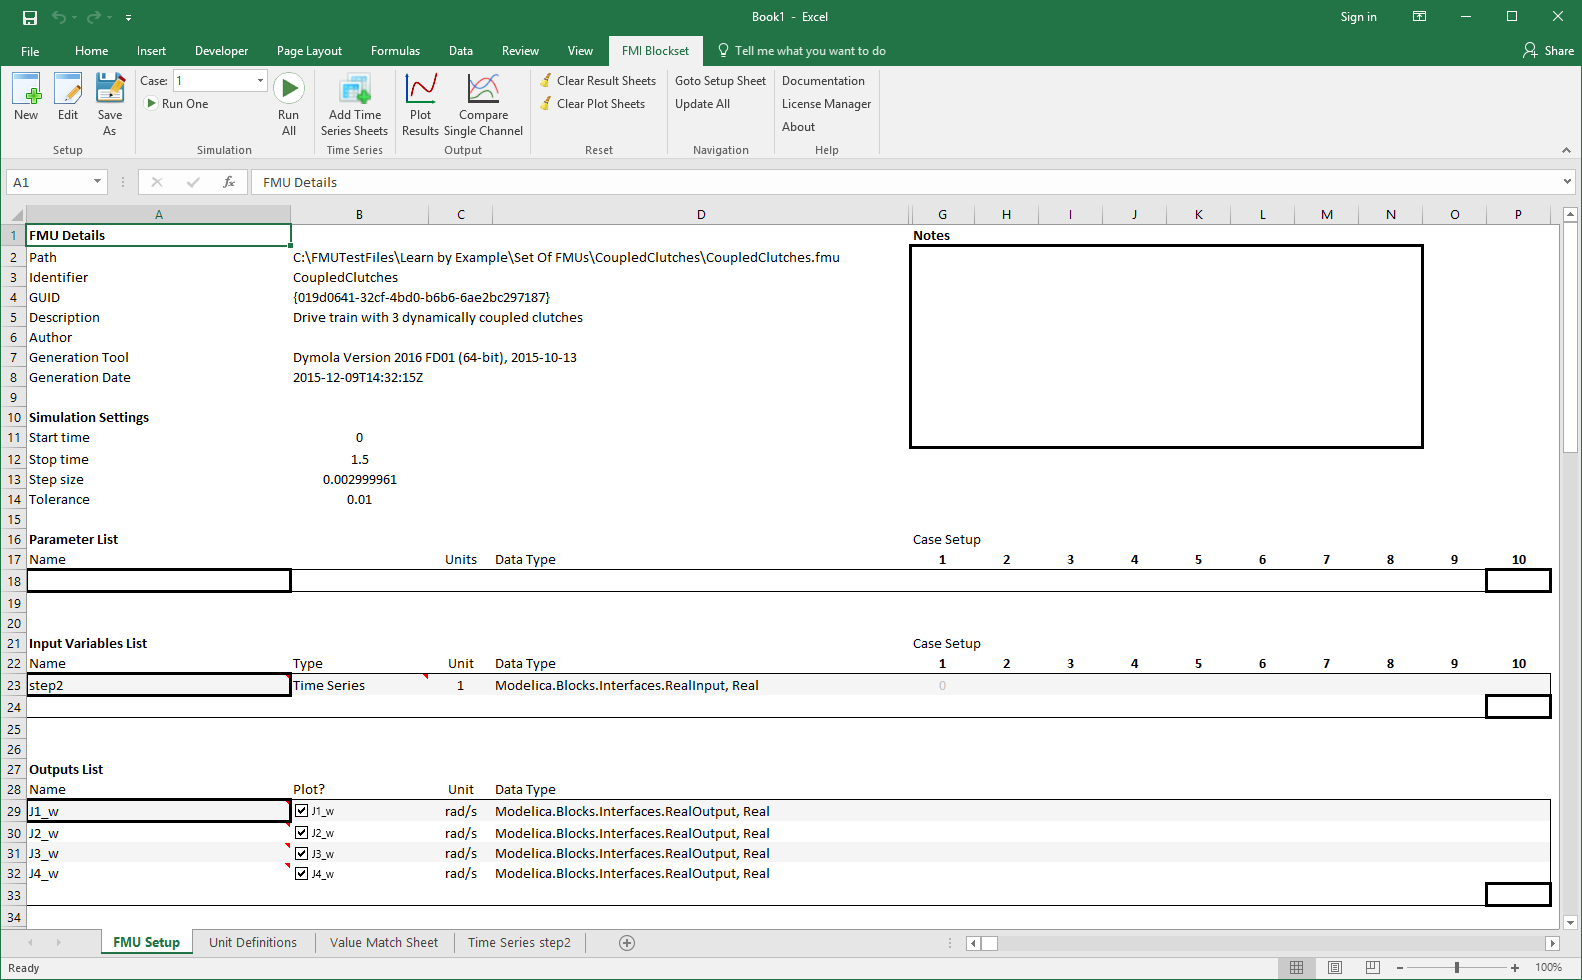The height and width of the screenshot is (980, 1582).
Task: Click the formula bar Enter checkmark icon
Action: (193, 182)
